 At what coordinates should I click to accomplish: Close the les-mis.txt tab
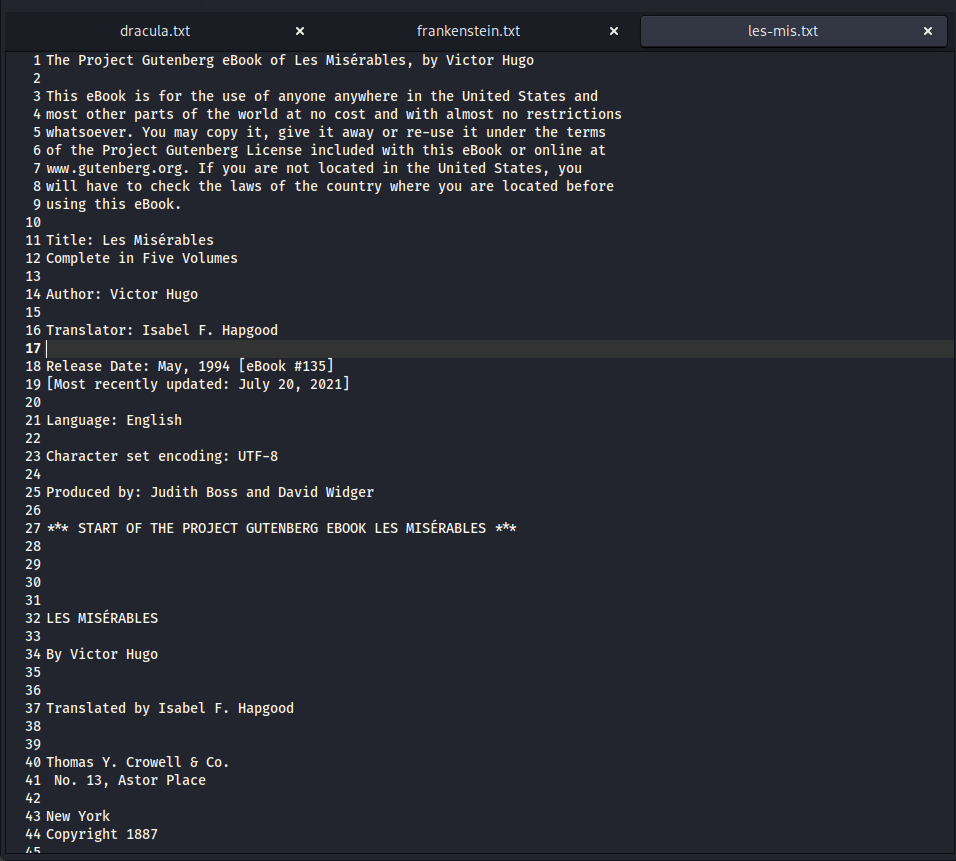(928, 31)
